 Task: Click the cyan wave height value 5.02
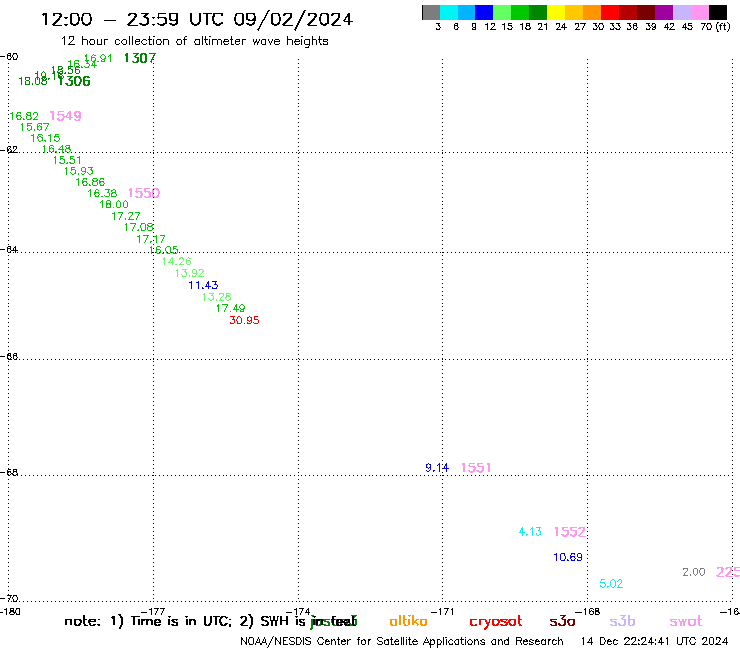coord(611,584)
